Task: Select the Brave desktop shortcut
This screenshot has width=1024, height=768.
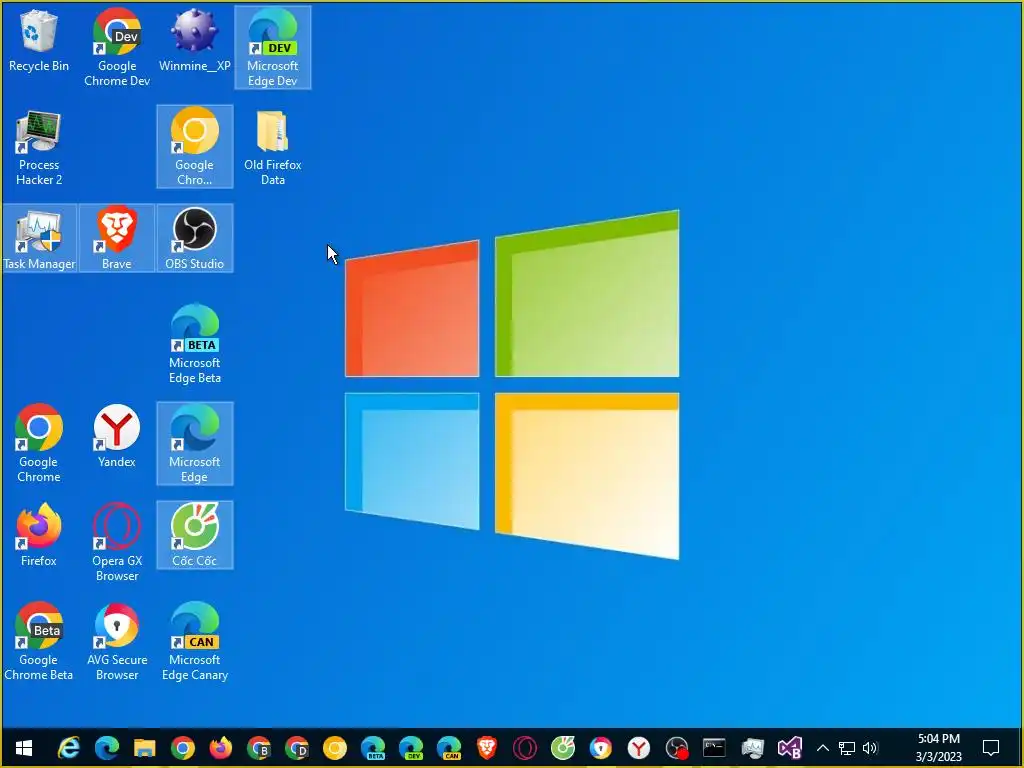Action: 117,238
